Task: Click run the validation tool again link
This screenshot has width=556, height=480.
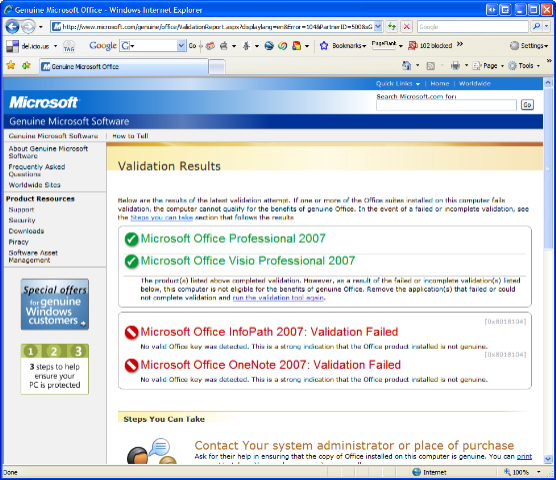Action: coord(278,298)
